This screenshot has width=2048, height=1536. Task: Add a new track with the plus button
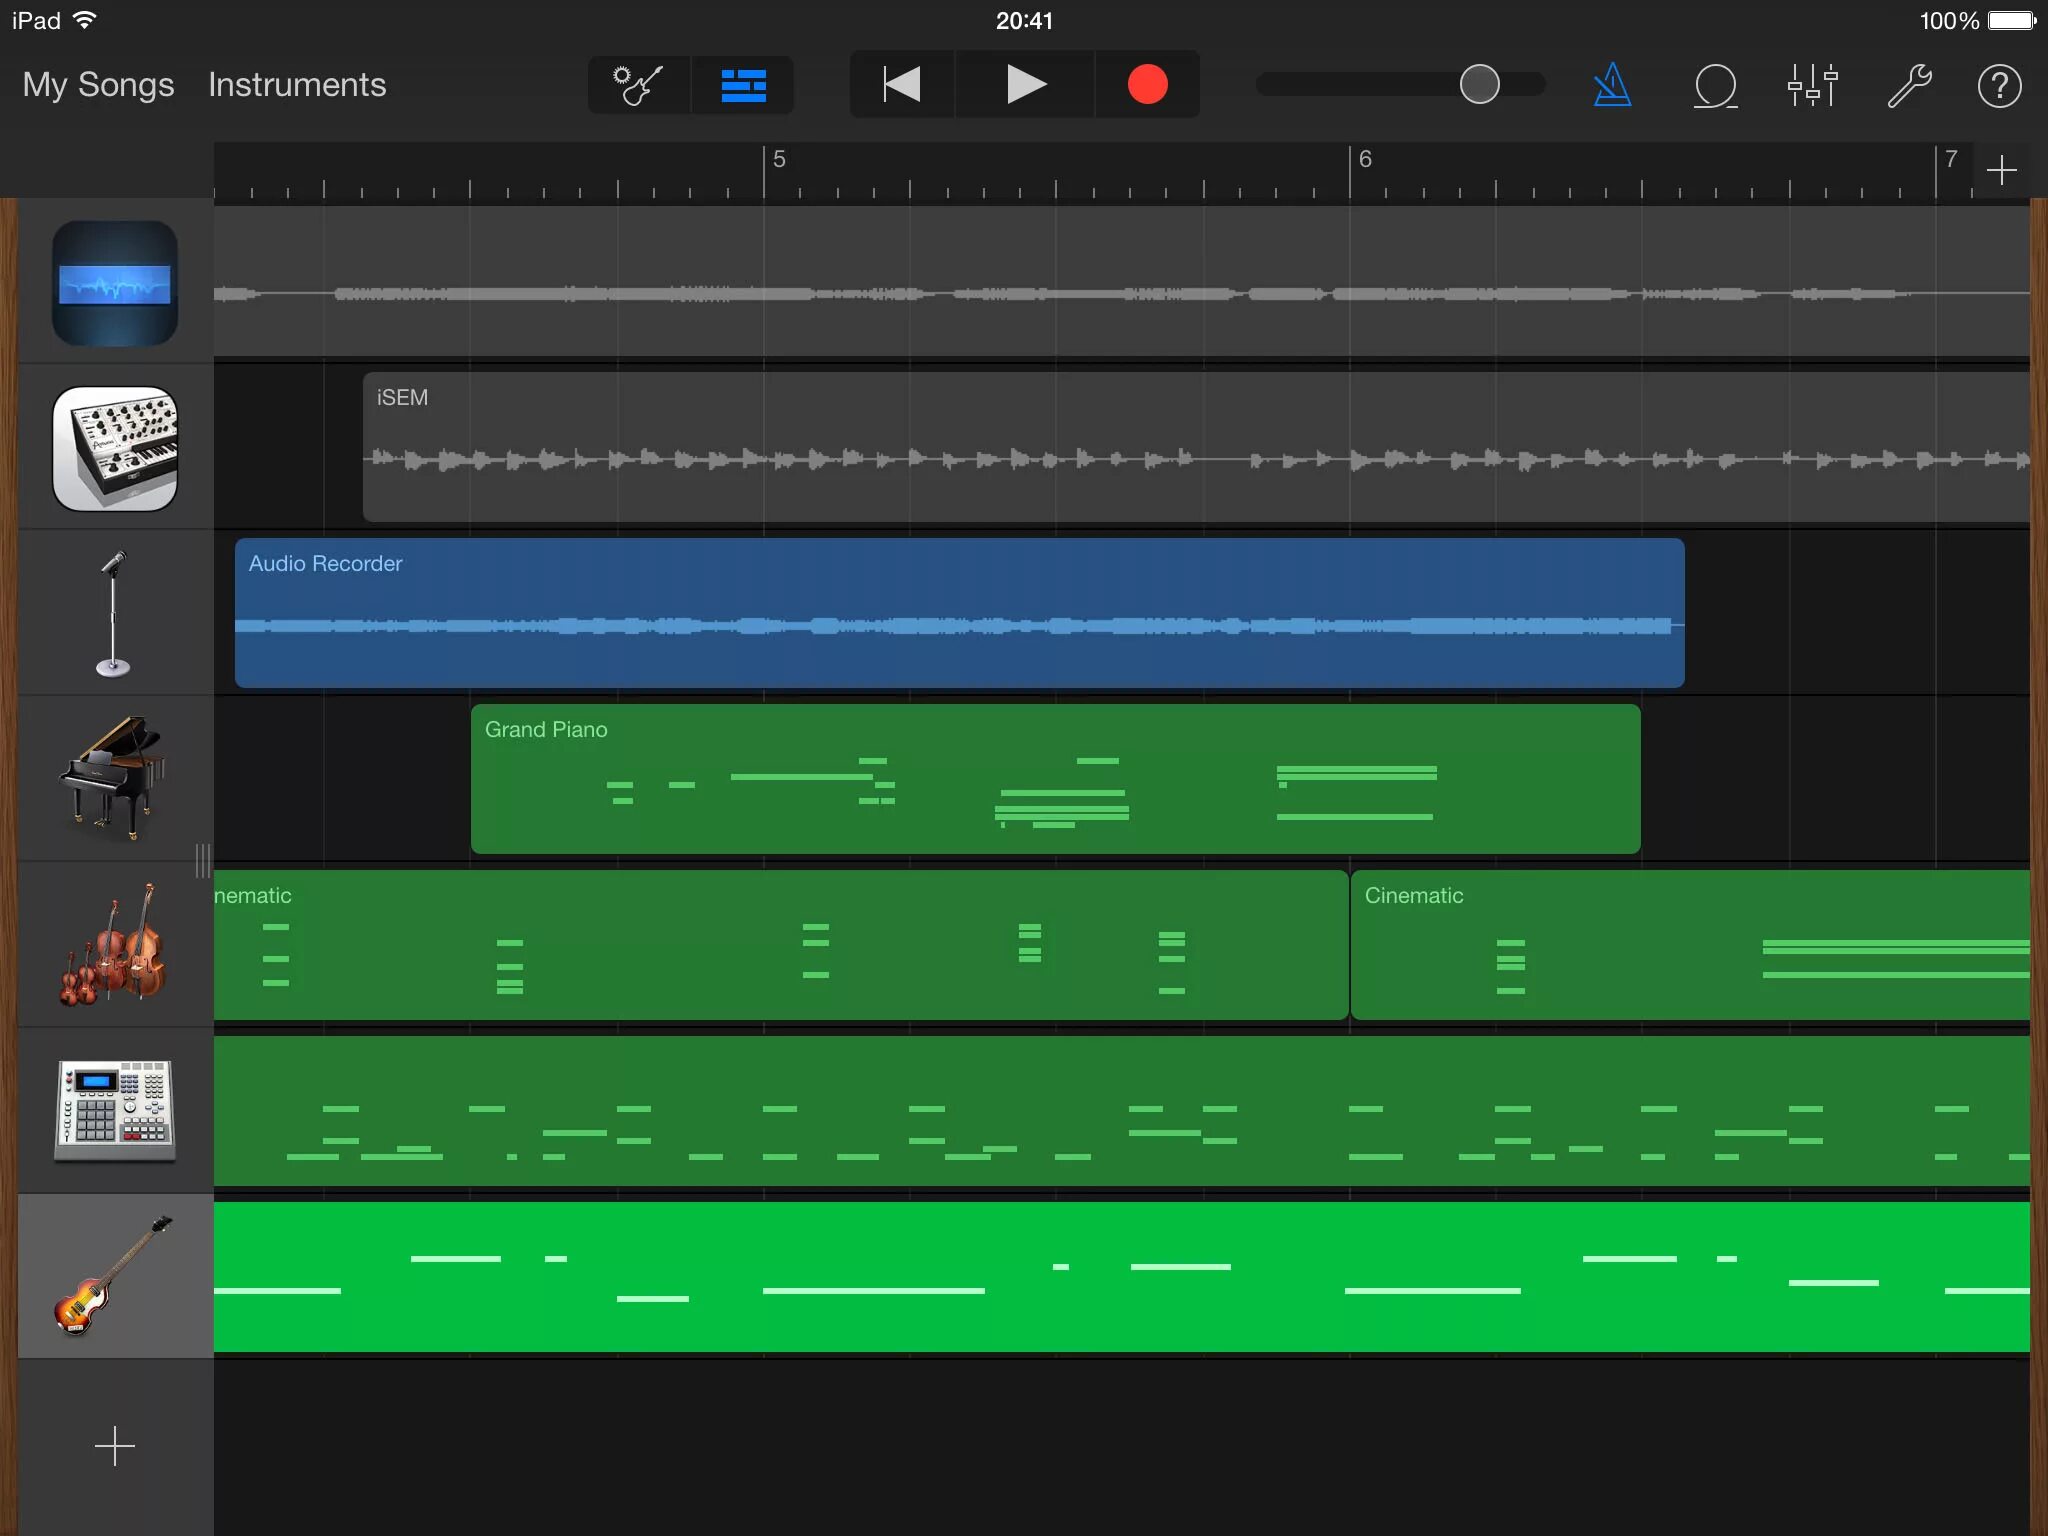click(114, 1446)
